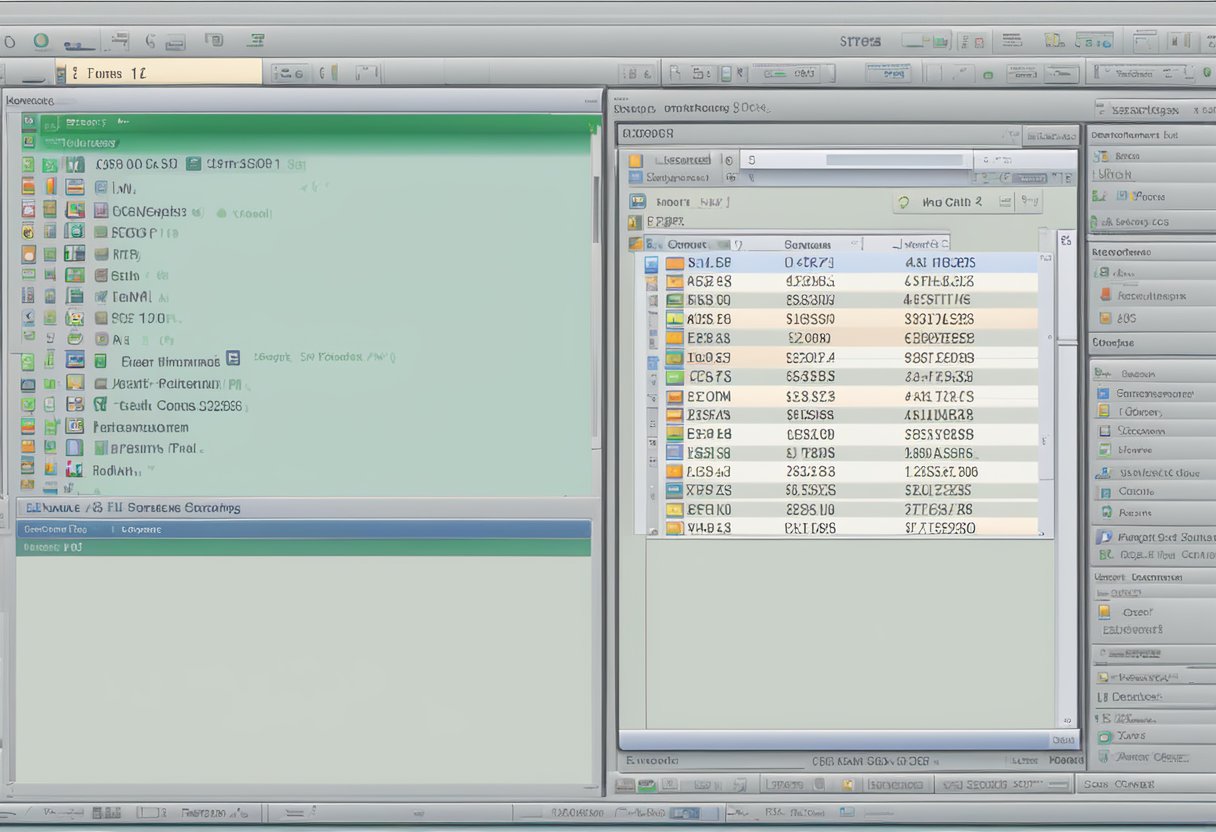
Task: Toggle the green checkbox left of 'Eeet Hinmmos' row
Action: tap(28, 361)
